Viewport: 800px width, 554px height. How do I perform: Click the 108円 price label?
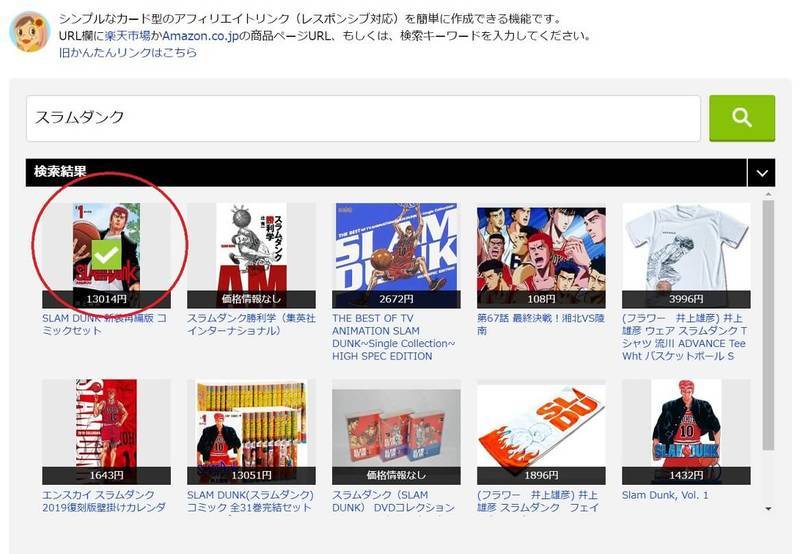(x=541, y=299)
